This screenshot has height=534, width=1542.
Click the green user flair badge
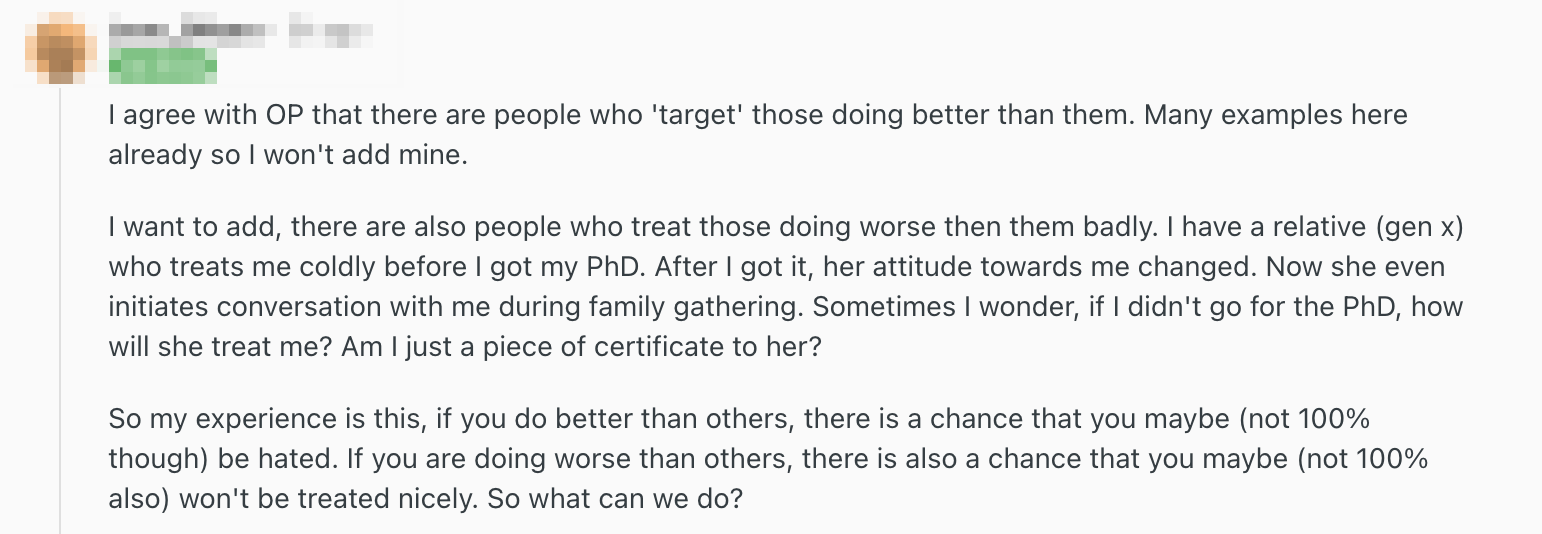coord(162,68)
